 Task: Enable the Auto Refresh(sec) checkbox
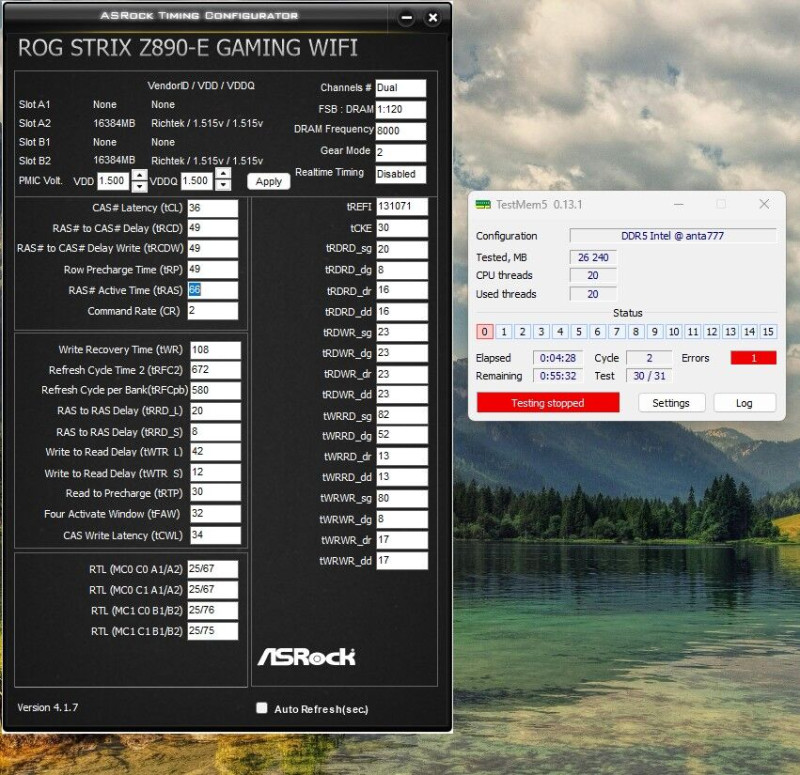click(262, 708)
